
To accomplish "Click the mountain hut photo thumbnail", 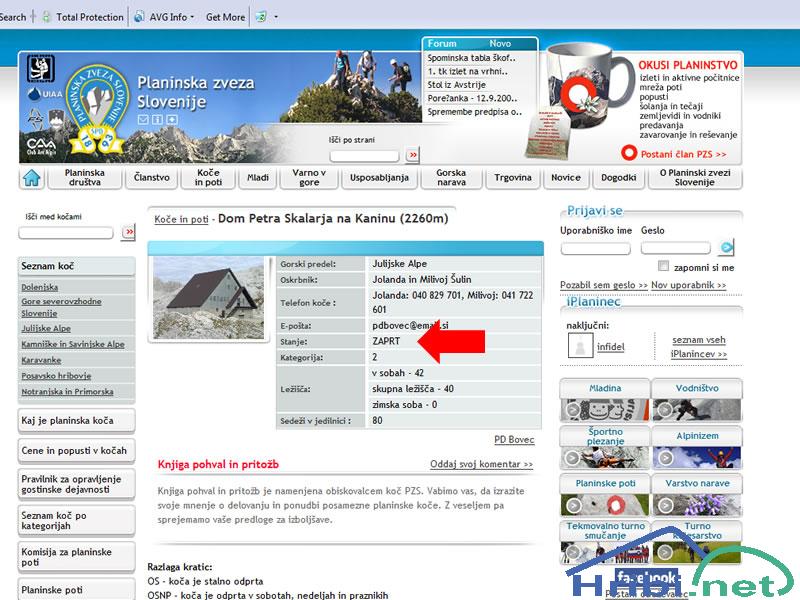I will point(209,298).
